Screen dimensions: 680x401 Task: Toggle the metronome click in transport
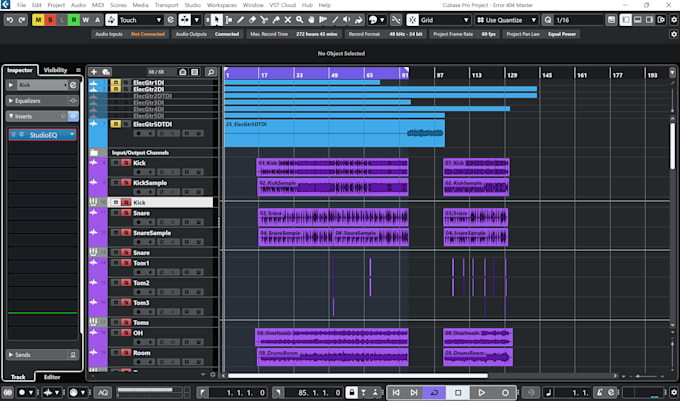pos(599,393)
